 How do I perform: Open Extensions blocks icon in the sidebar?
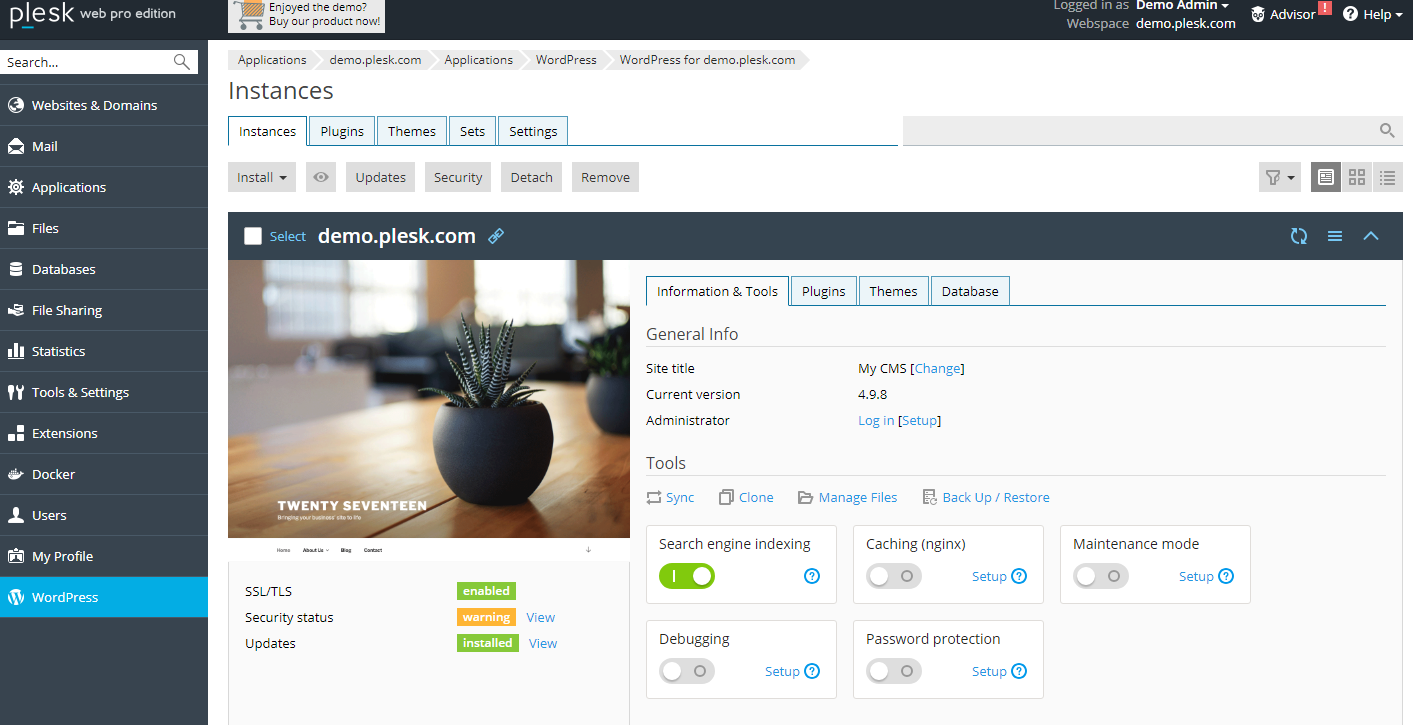pyautogui.click(x=16, y=433)
